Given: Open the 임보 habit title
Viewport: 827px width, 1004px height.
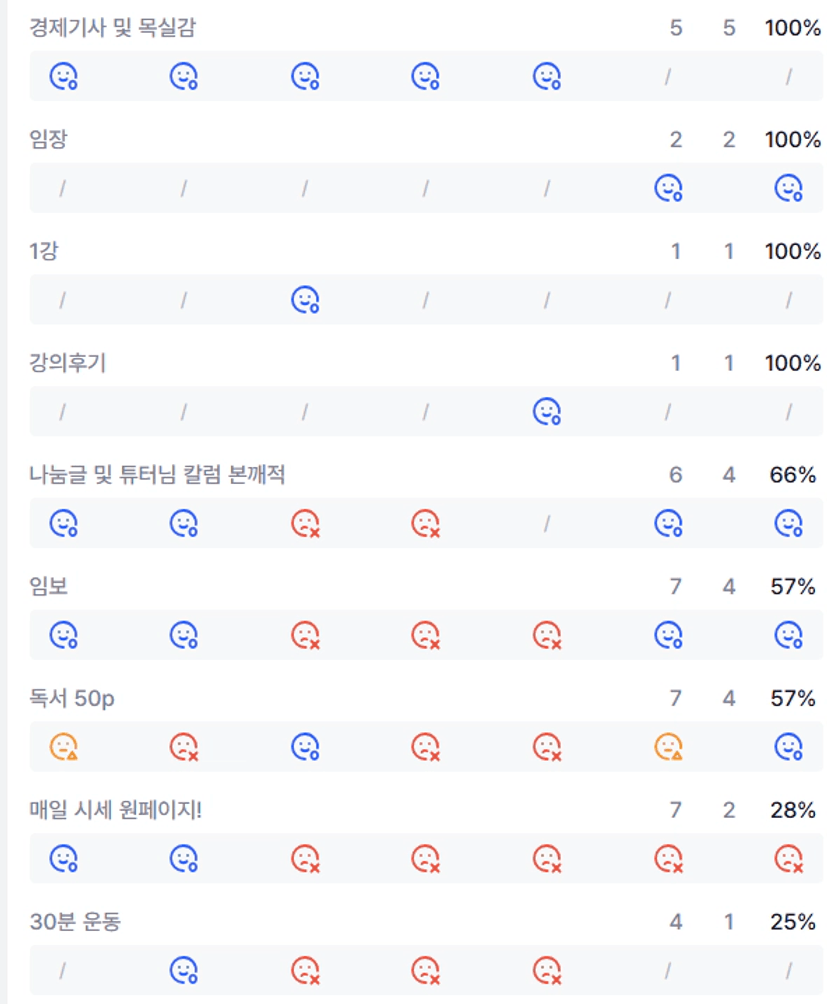Looking at the screenshot, I should tap(48, 587).
